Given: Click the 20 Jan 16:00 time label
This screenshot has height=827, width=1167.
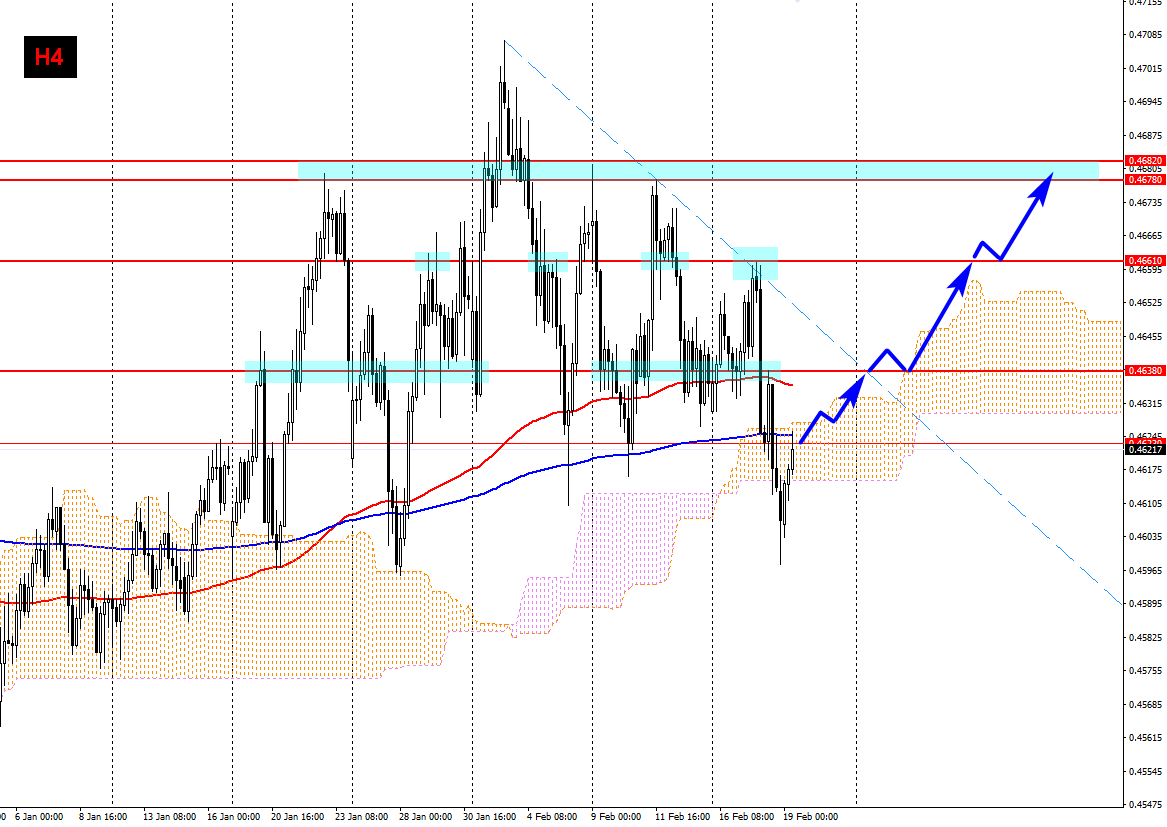Looking at the screenshot, I should coord(297,817).
